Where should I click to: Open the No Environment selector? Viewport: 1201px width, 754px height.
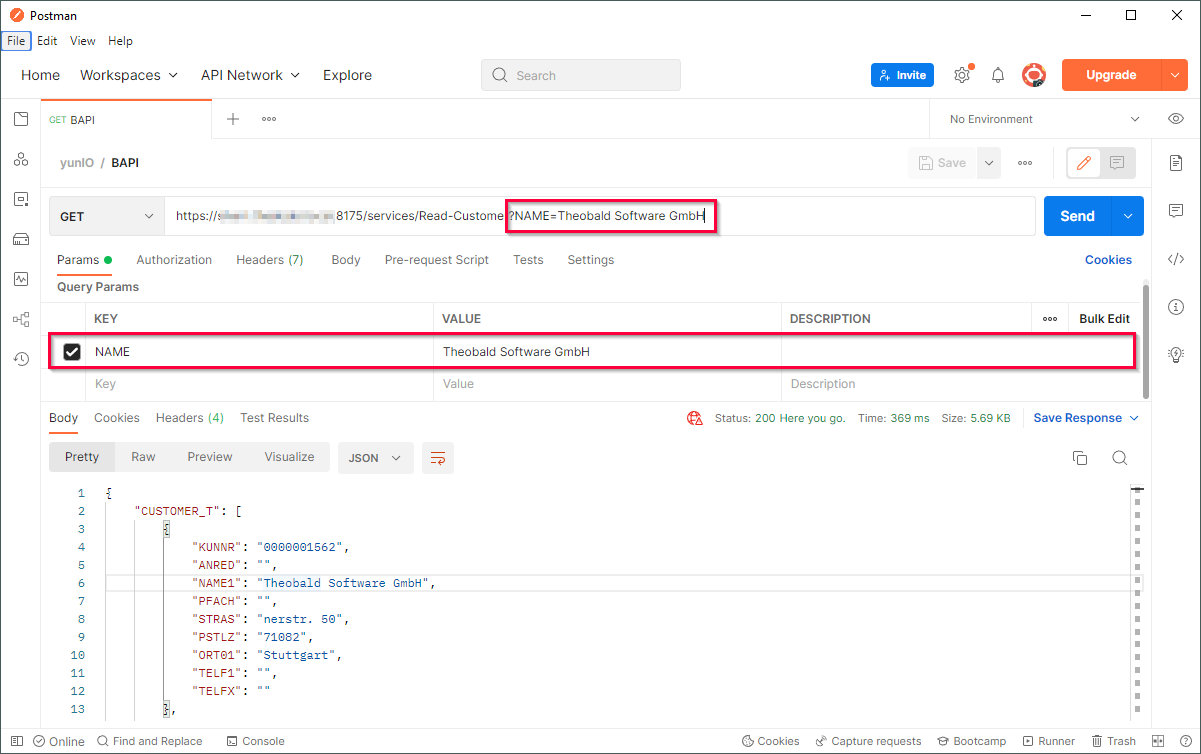tap(1044, 119)
